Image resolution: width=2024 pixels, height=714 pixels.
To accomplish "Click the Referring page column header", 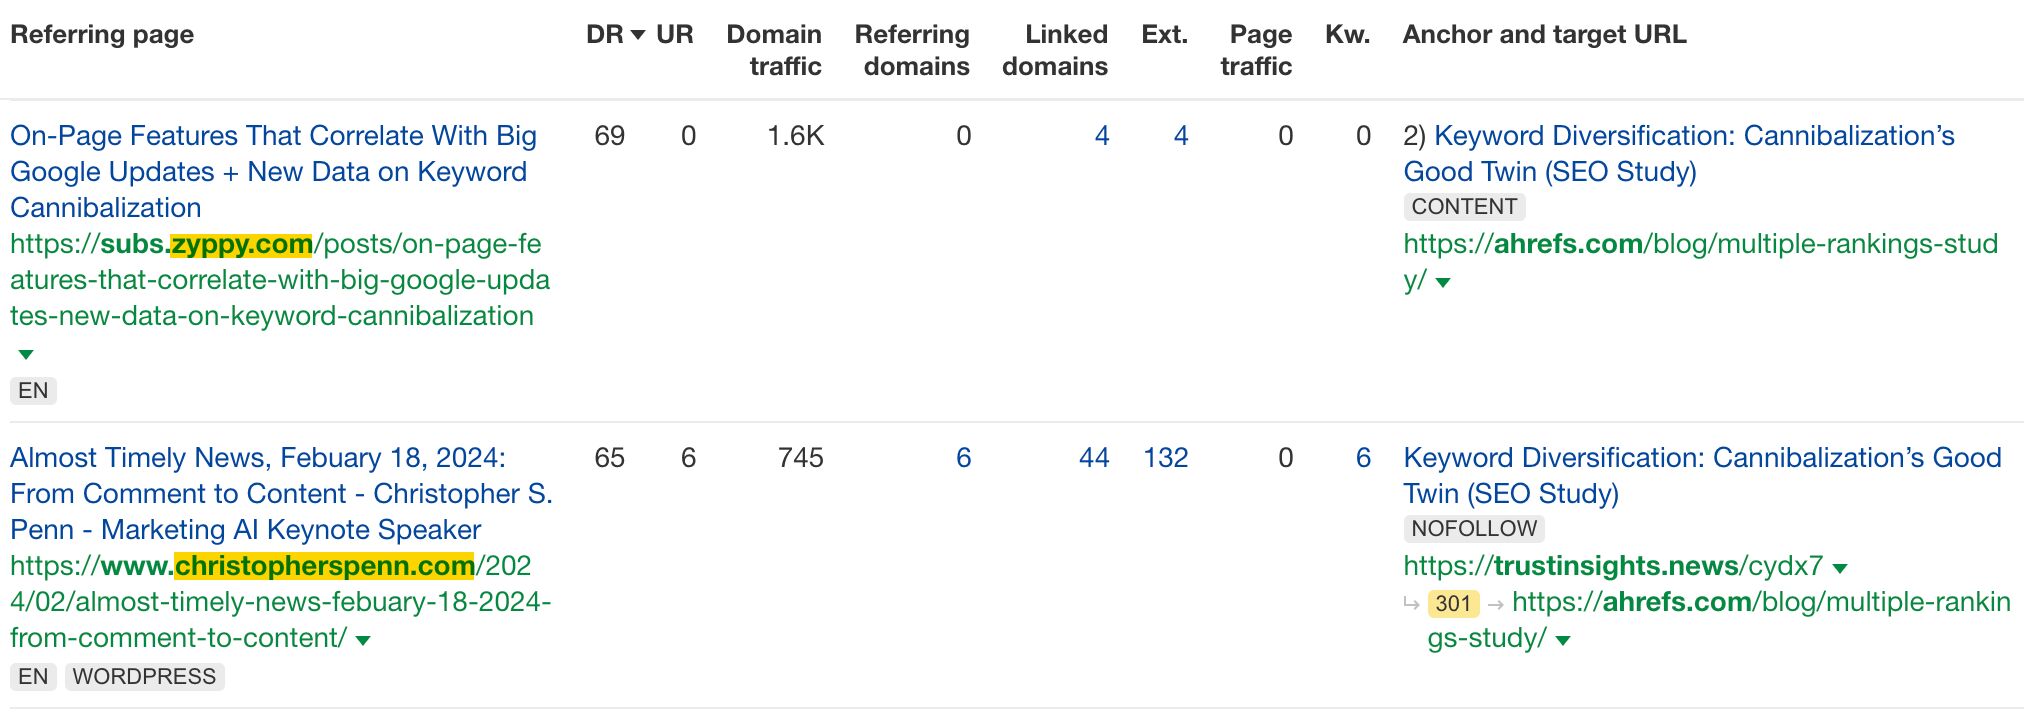I will coord(101,34).
